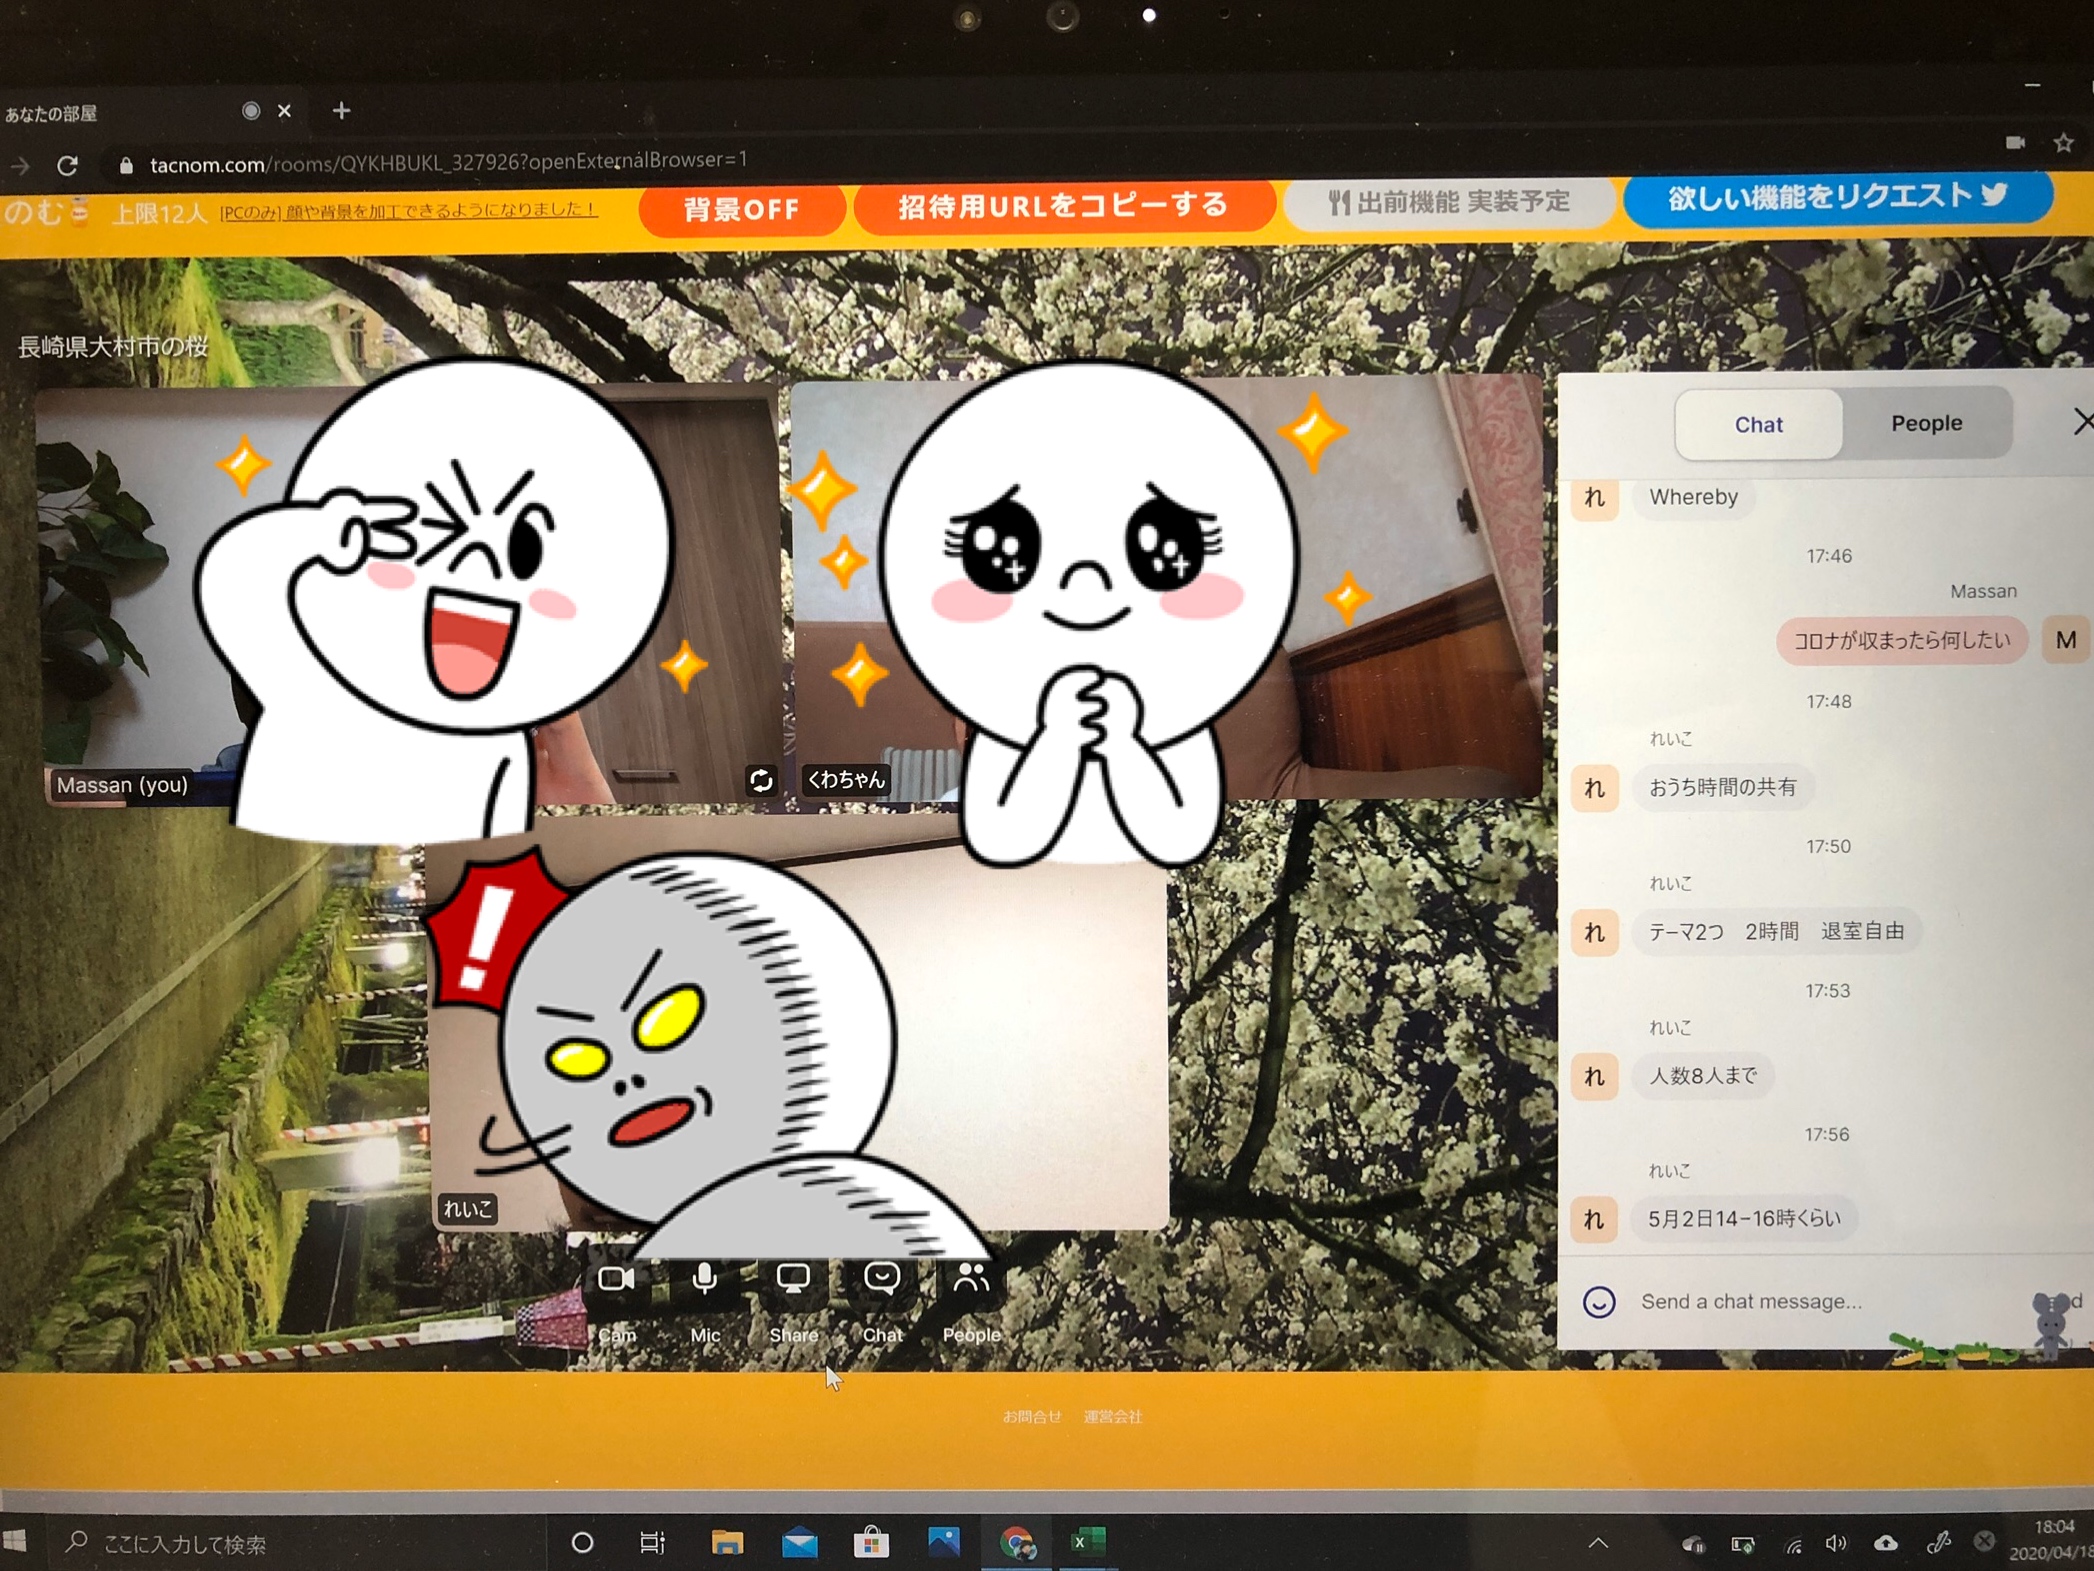Copy the invite URL with 招待用URLをコピーする
The image size is (2094, 1571).
(x=1063, y=206)
